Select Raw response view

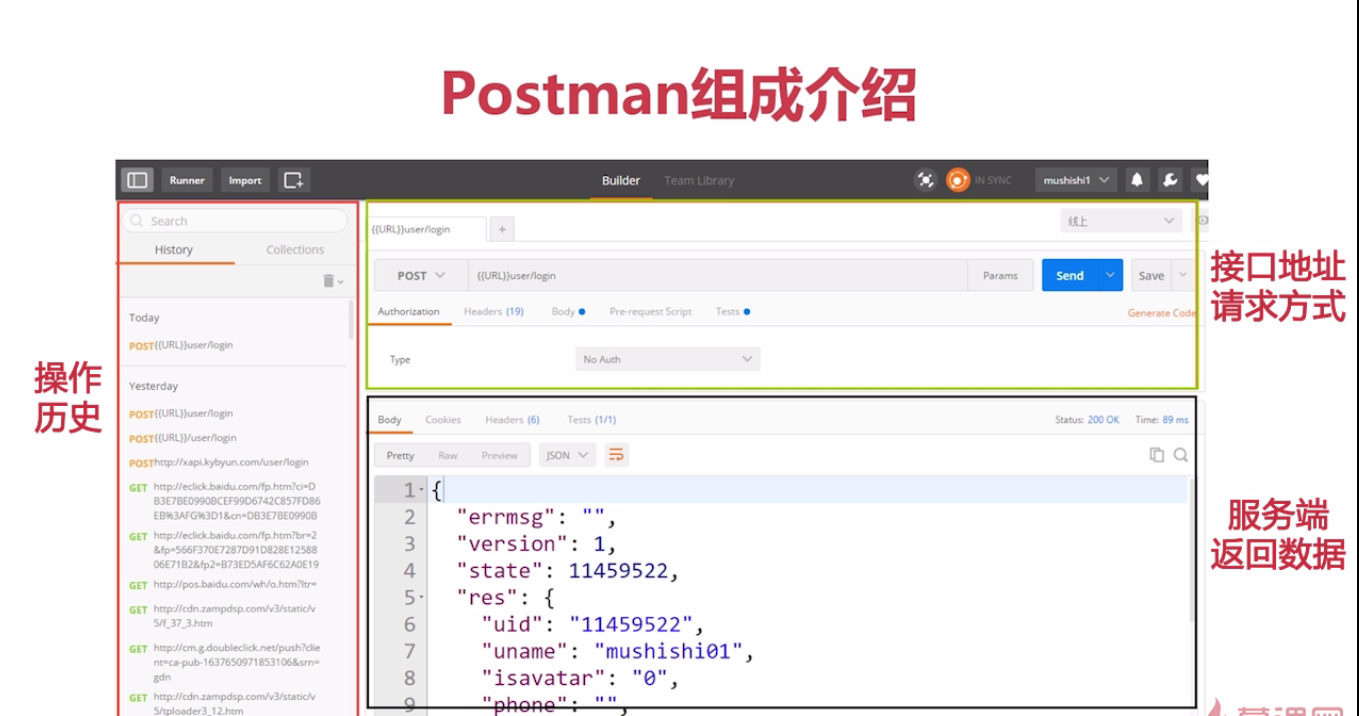tap(448, 455)
